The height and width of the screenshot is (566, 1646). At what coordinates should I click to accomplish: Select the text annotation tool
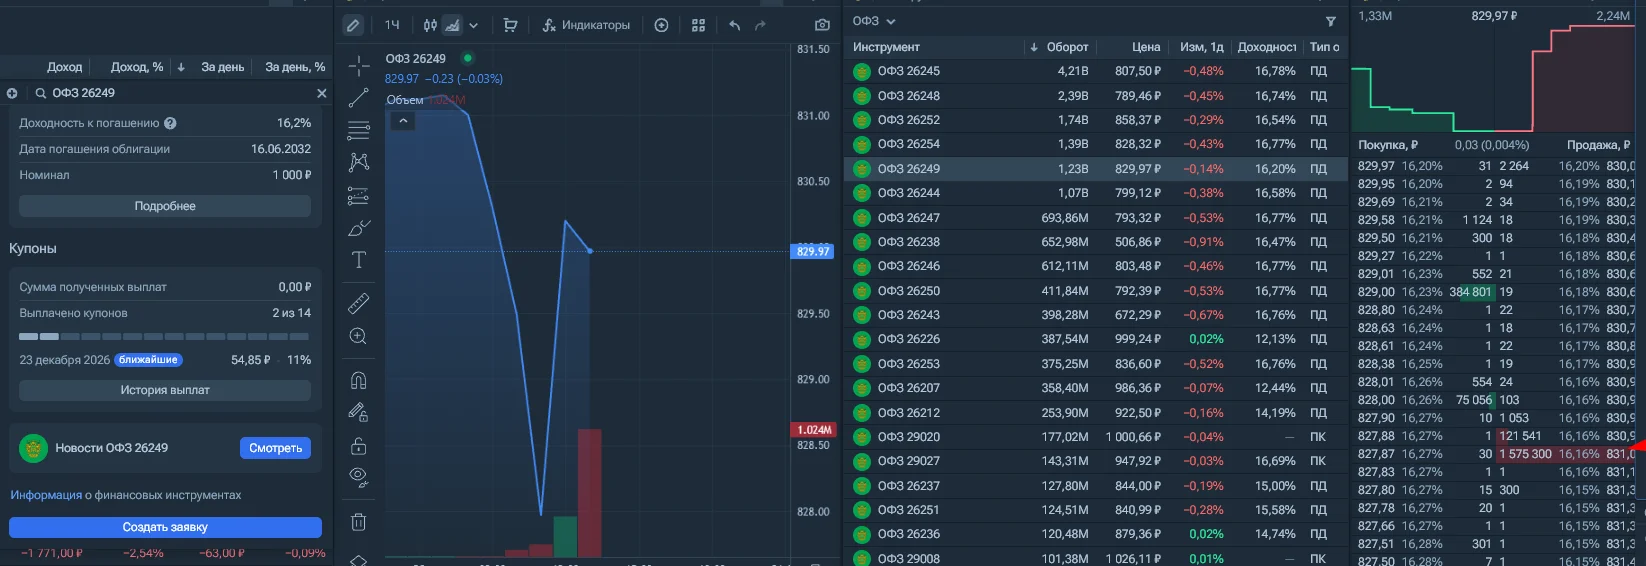pyautogui.click(x=359, y=260)
